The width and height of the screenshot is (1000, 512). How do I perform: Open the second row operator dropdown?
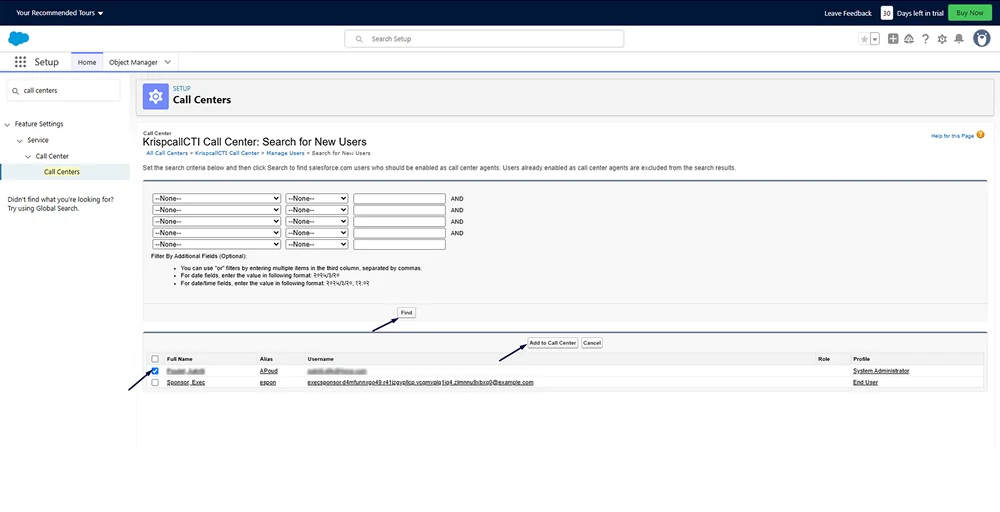tap(317, 210)
